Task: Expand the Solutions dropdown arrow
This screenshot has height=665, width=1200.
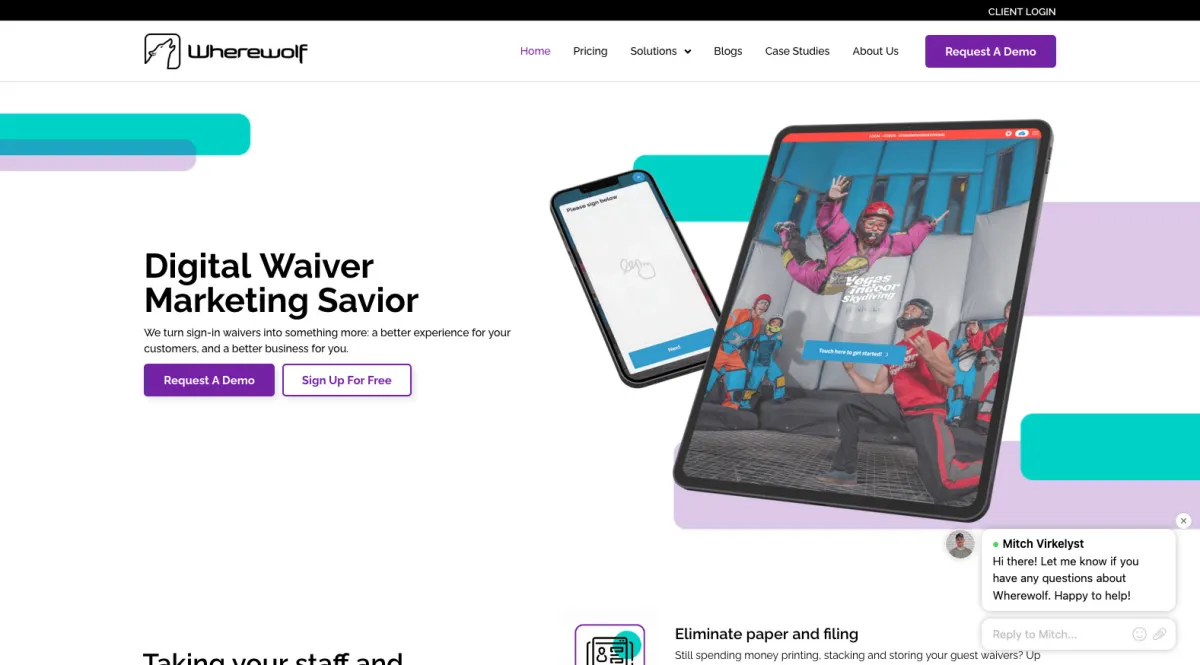Action: point(687,52)
